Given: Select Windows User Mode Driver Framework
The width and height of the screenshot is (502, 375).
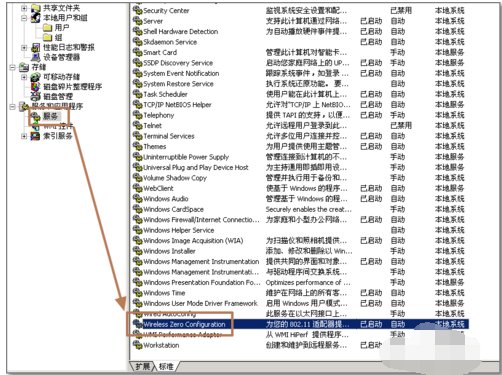Looking at the screenshot, I should pos(200,303).
